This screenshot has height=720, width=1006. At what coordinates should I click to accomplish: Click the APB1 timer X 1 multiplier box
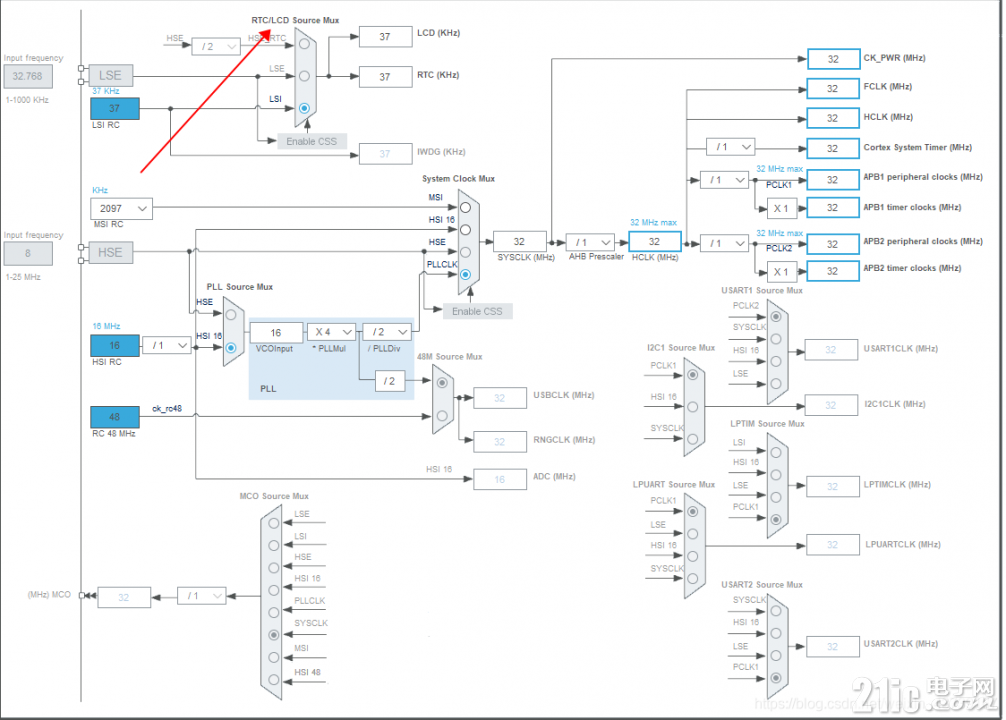tap(782, 208)
